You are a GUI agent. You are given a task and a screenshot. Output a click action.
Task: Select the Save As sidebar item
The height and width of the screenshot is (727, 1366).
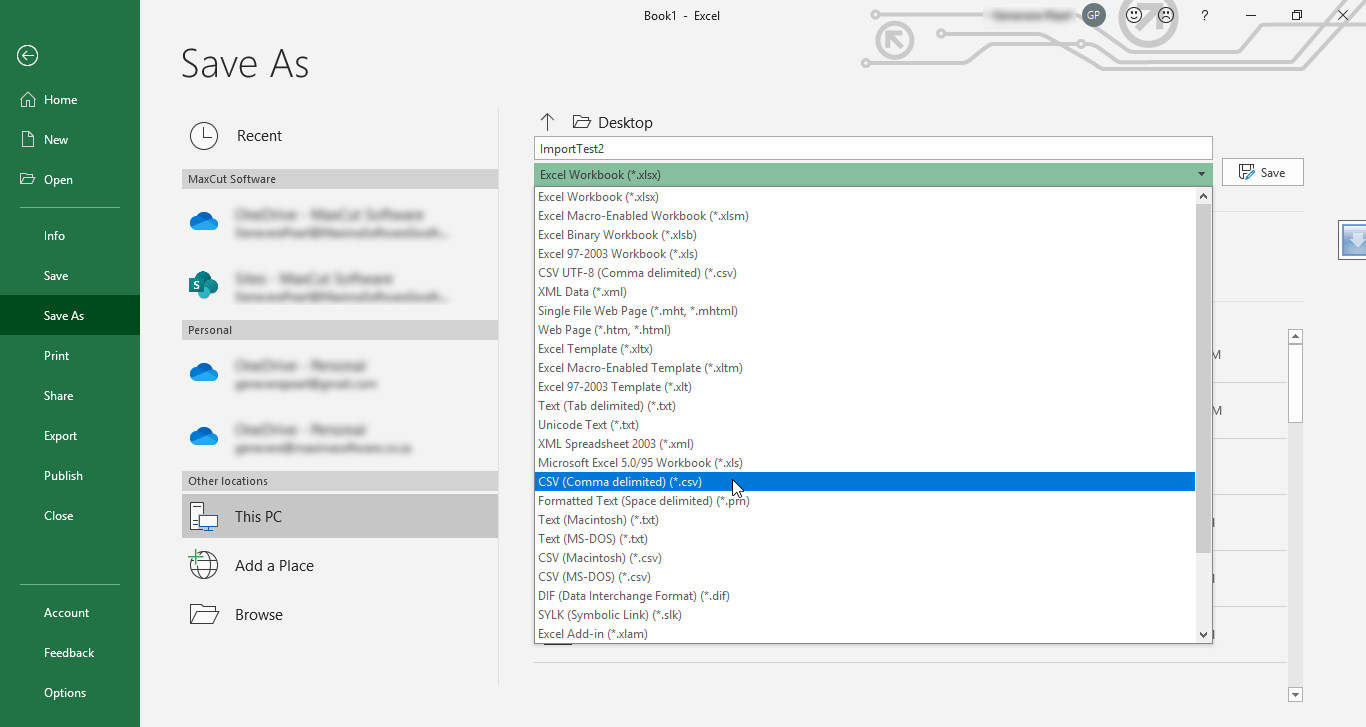tap(70, 316)
